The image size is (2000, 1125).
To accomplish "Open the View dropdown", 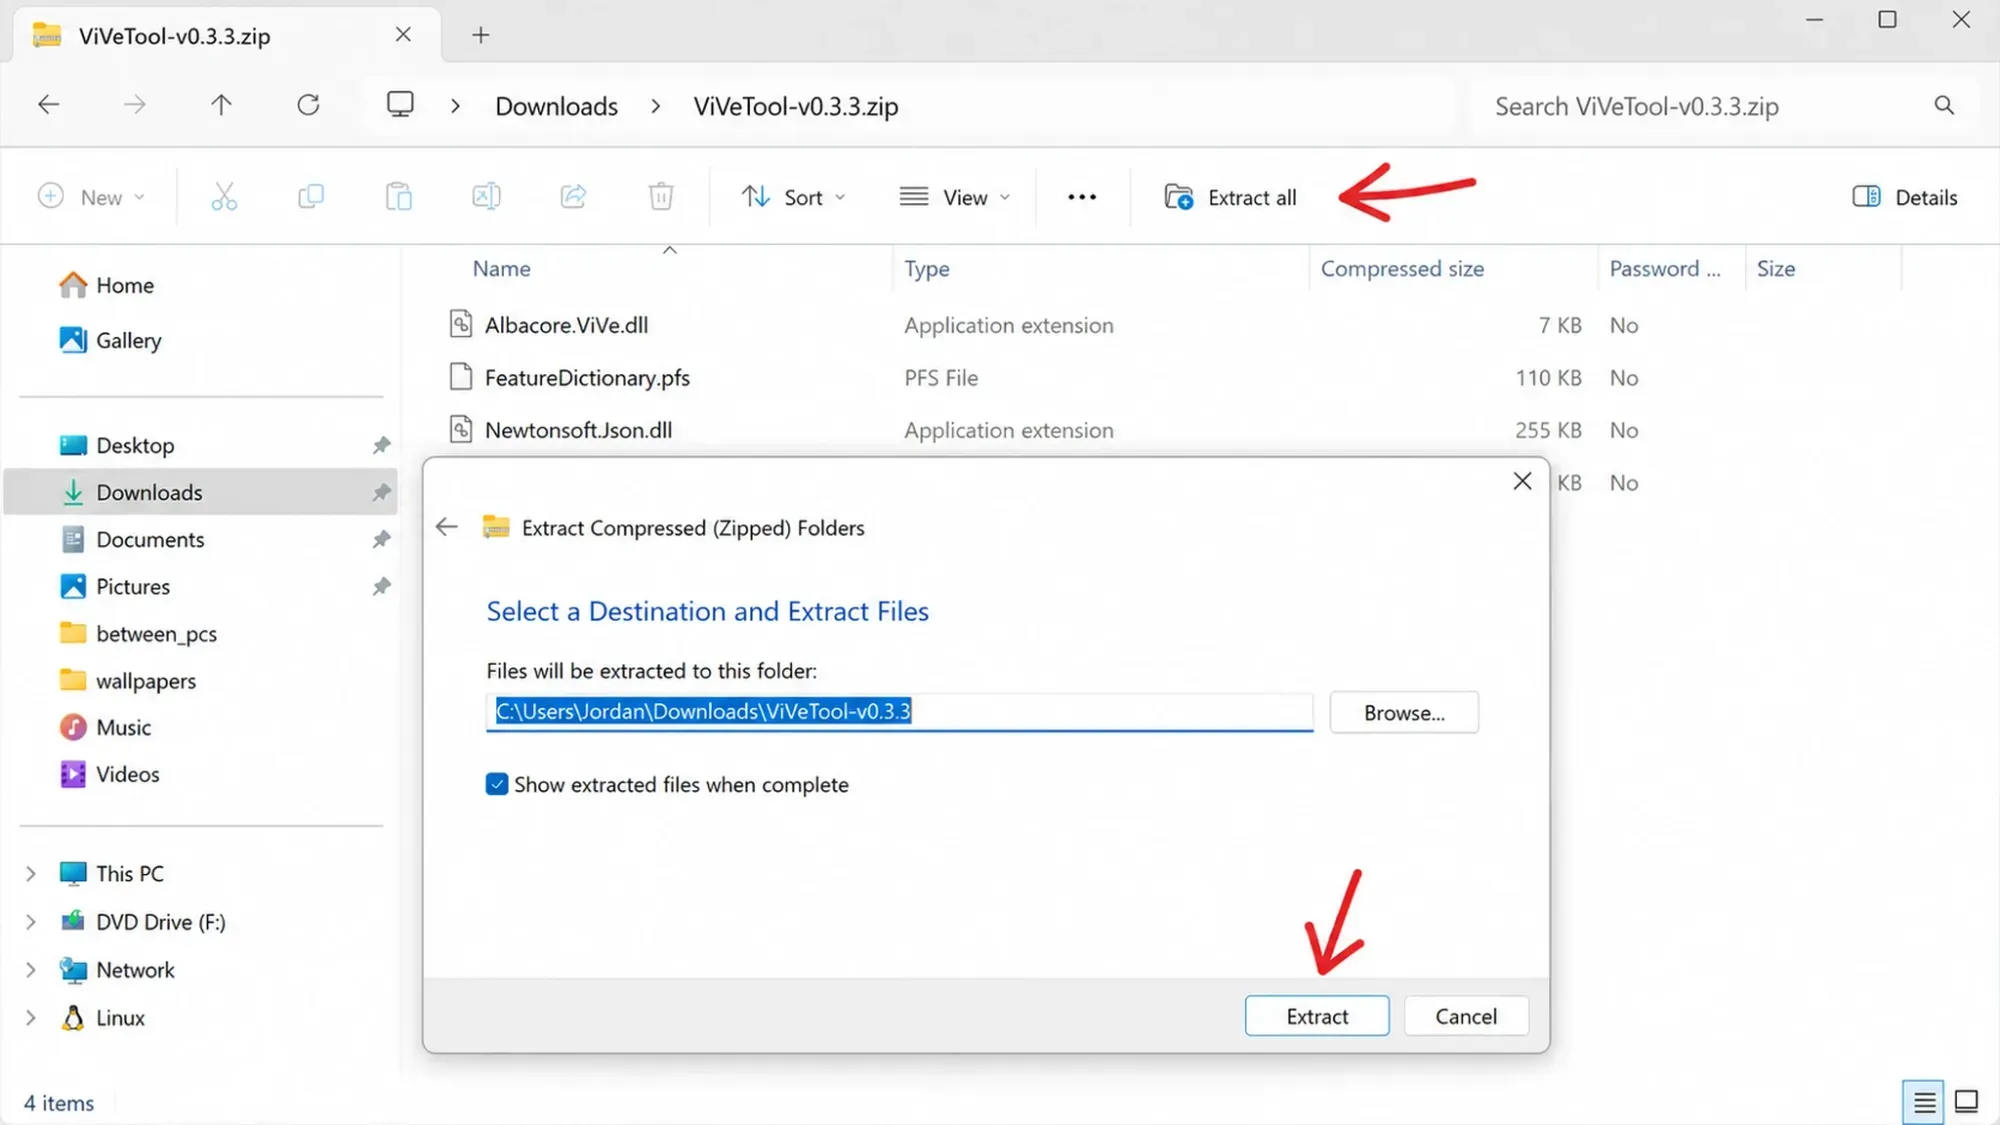I will (955, 197).
